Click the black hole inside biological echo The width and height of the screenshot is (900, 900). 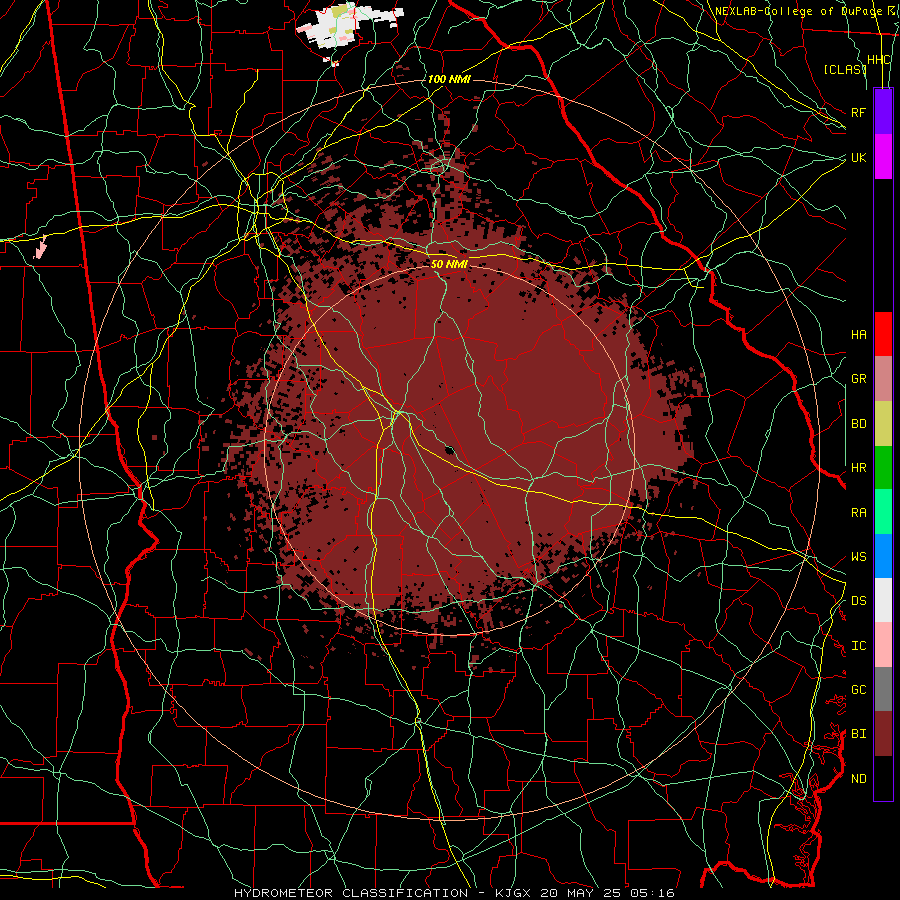click(x=450, y=449)
